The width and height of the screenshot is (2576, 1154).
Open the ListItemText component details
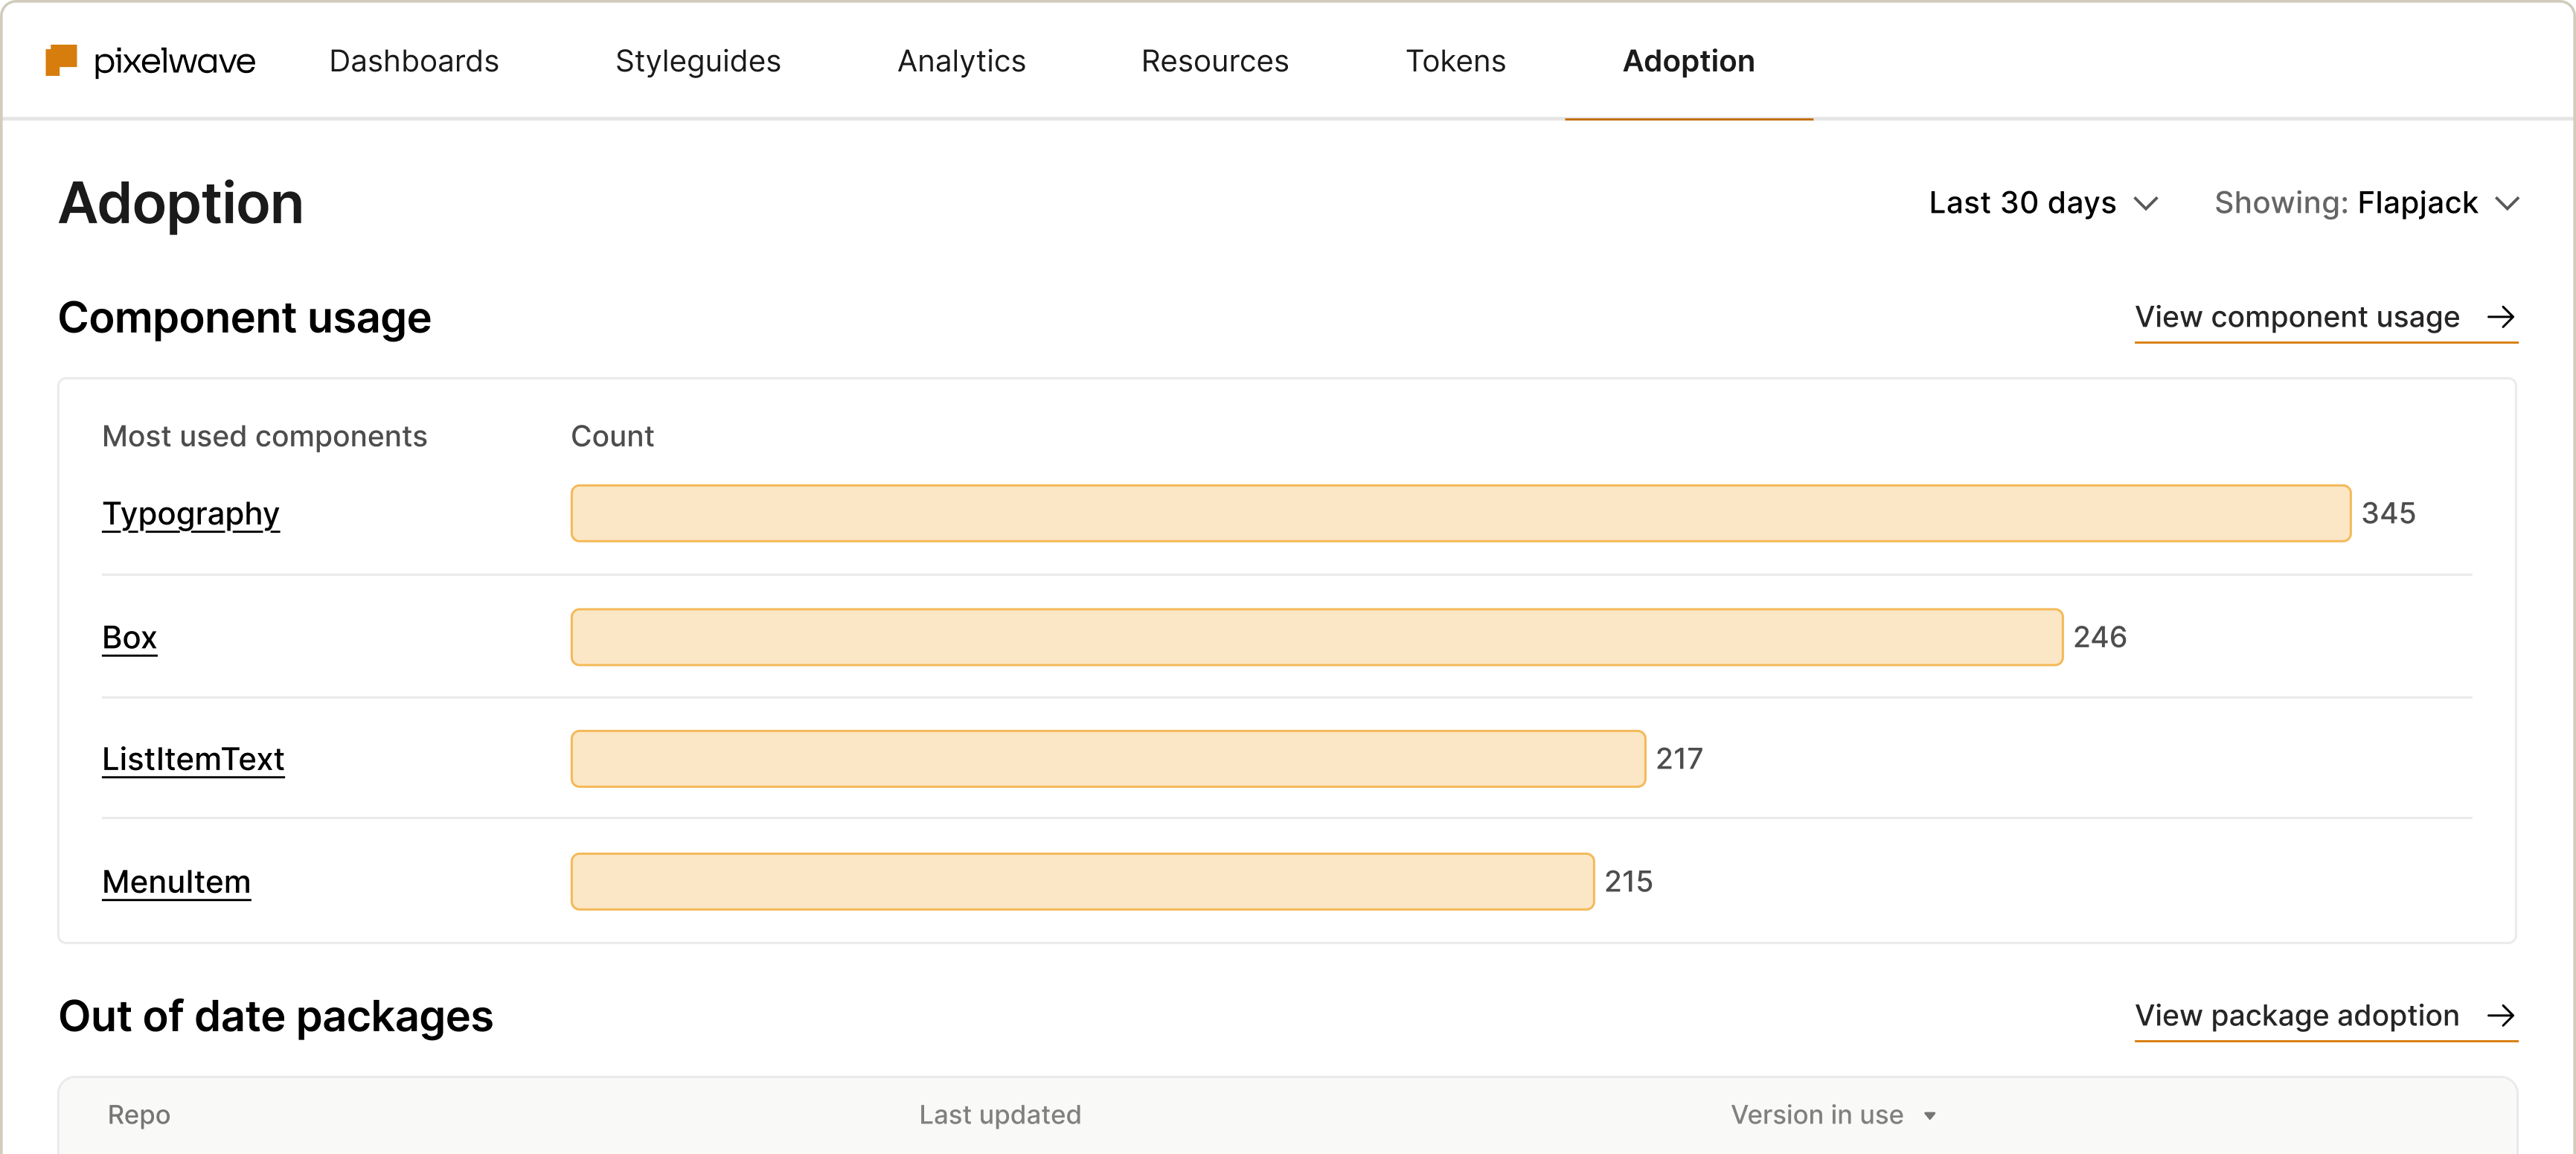(x=192, y=759)
